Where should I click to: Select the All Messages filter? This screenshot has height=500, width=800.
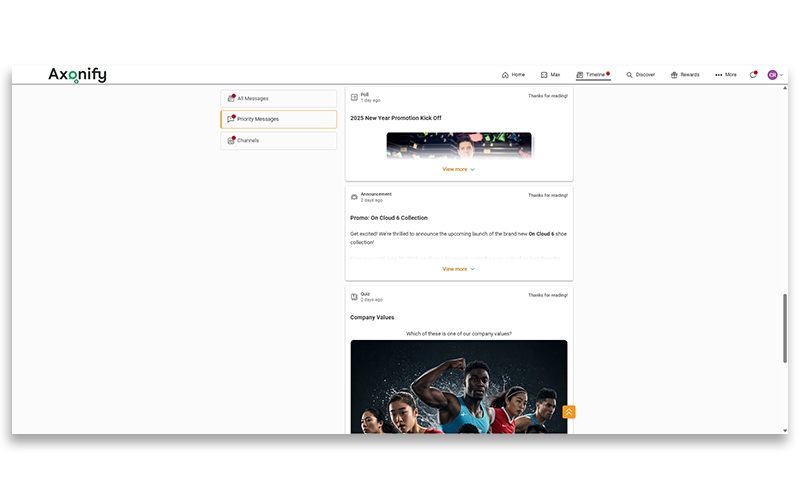[x=278, y=98]
